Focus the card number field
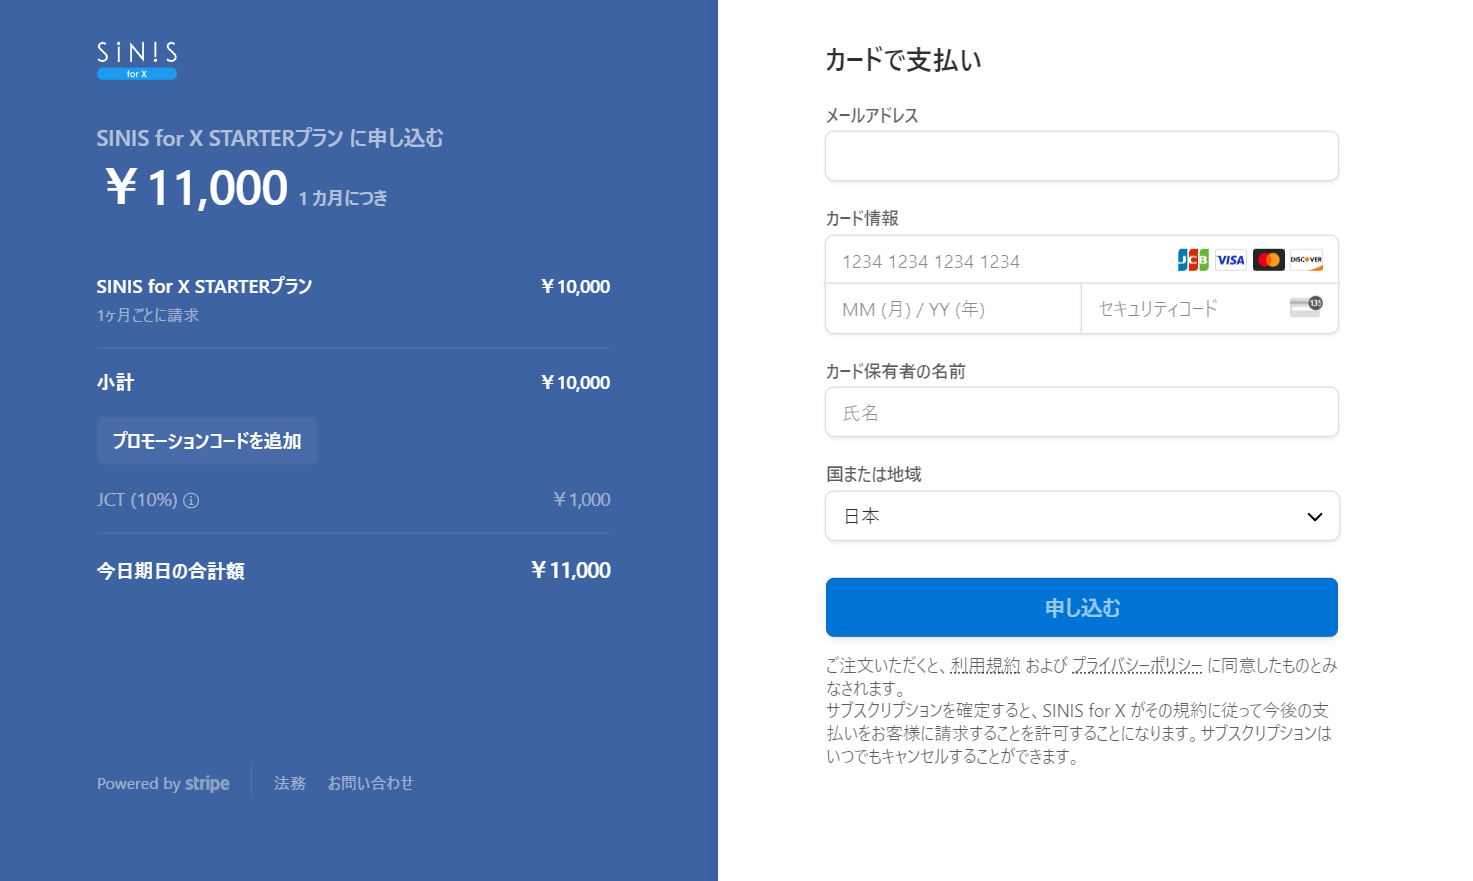The width and height of the screenshot is (1473, 881). click(1082, 260)
